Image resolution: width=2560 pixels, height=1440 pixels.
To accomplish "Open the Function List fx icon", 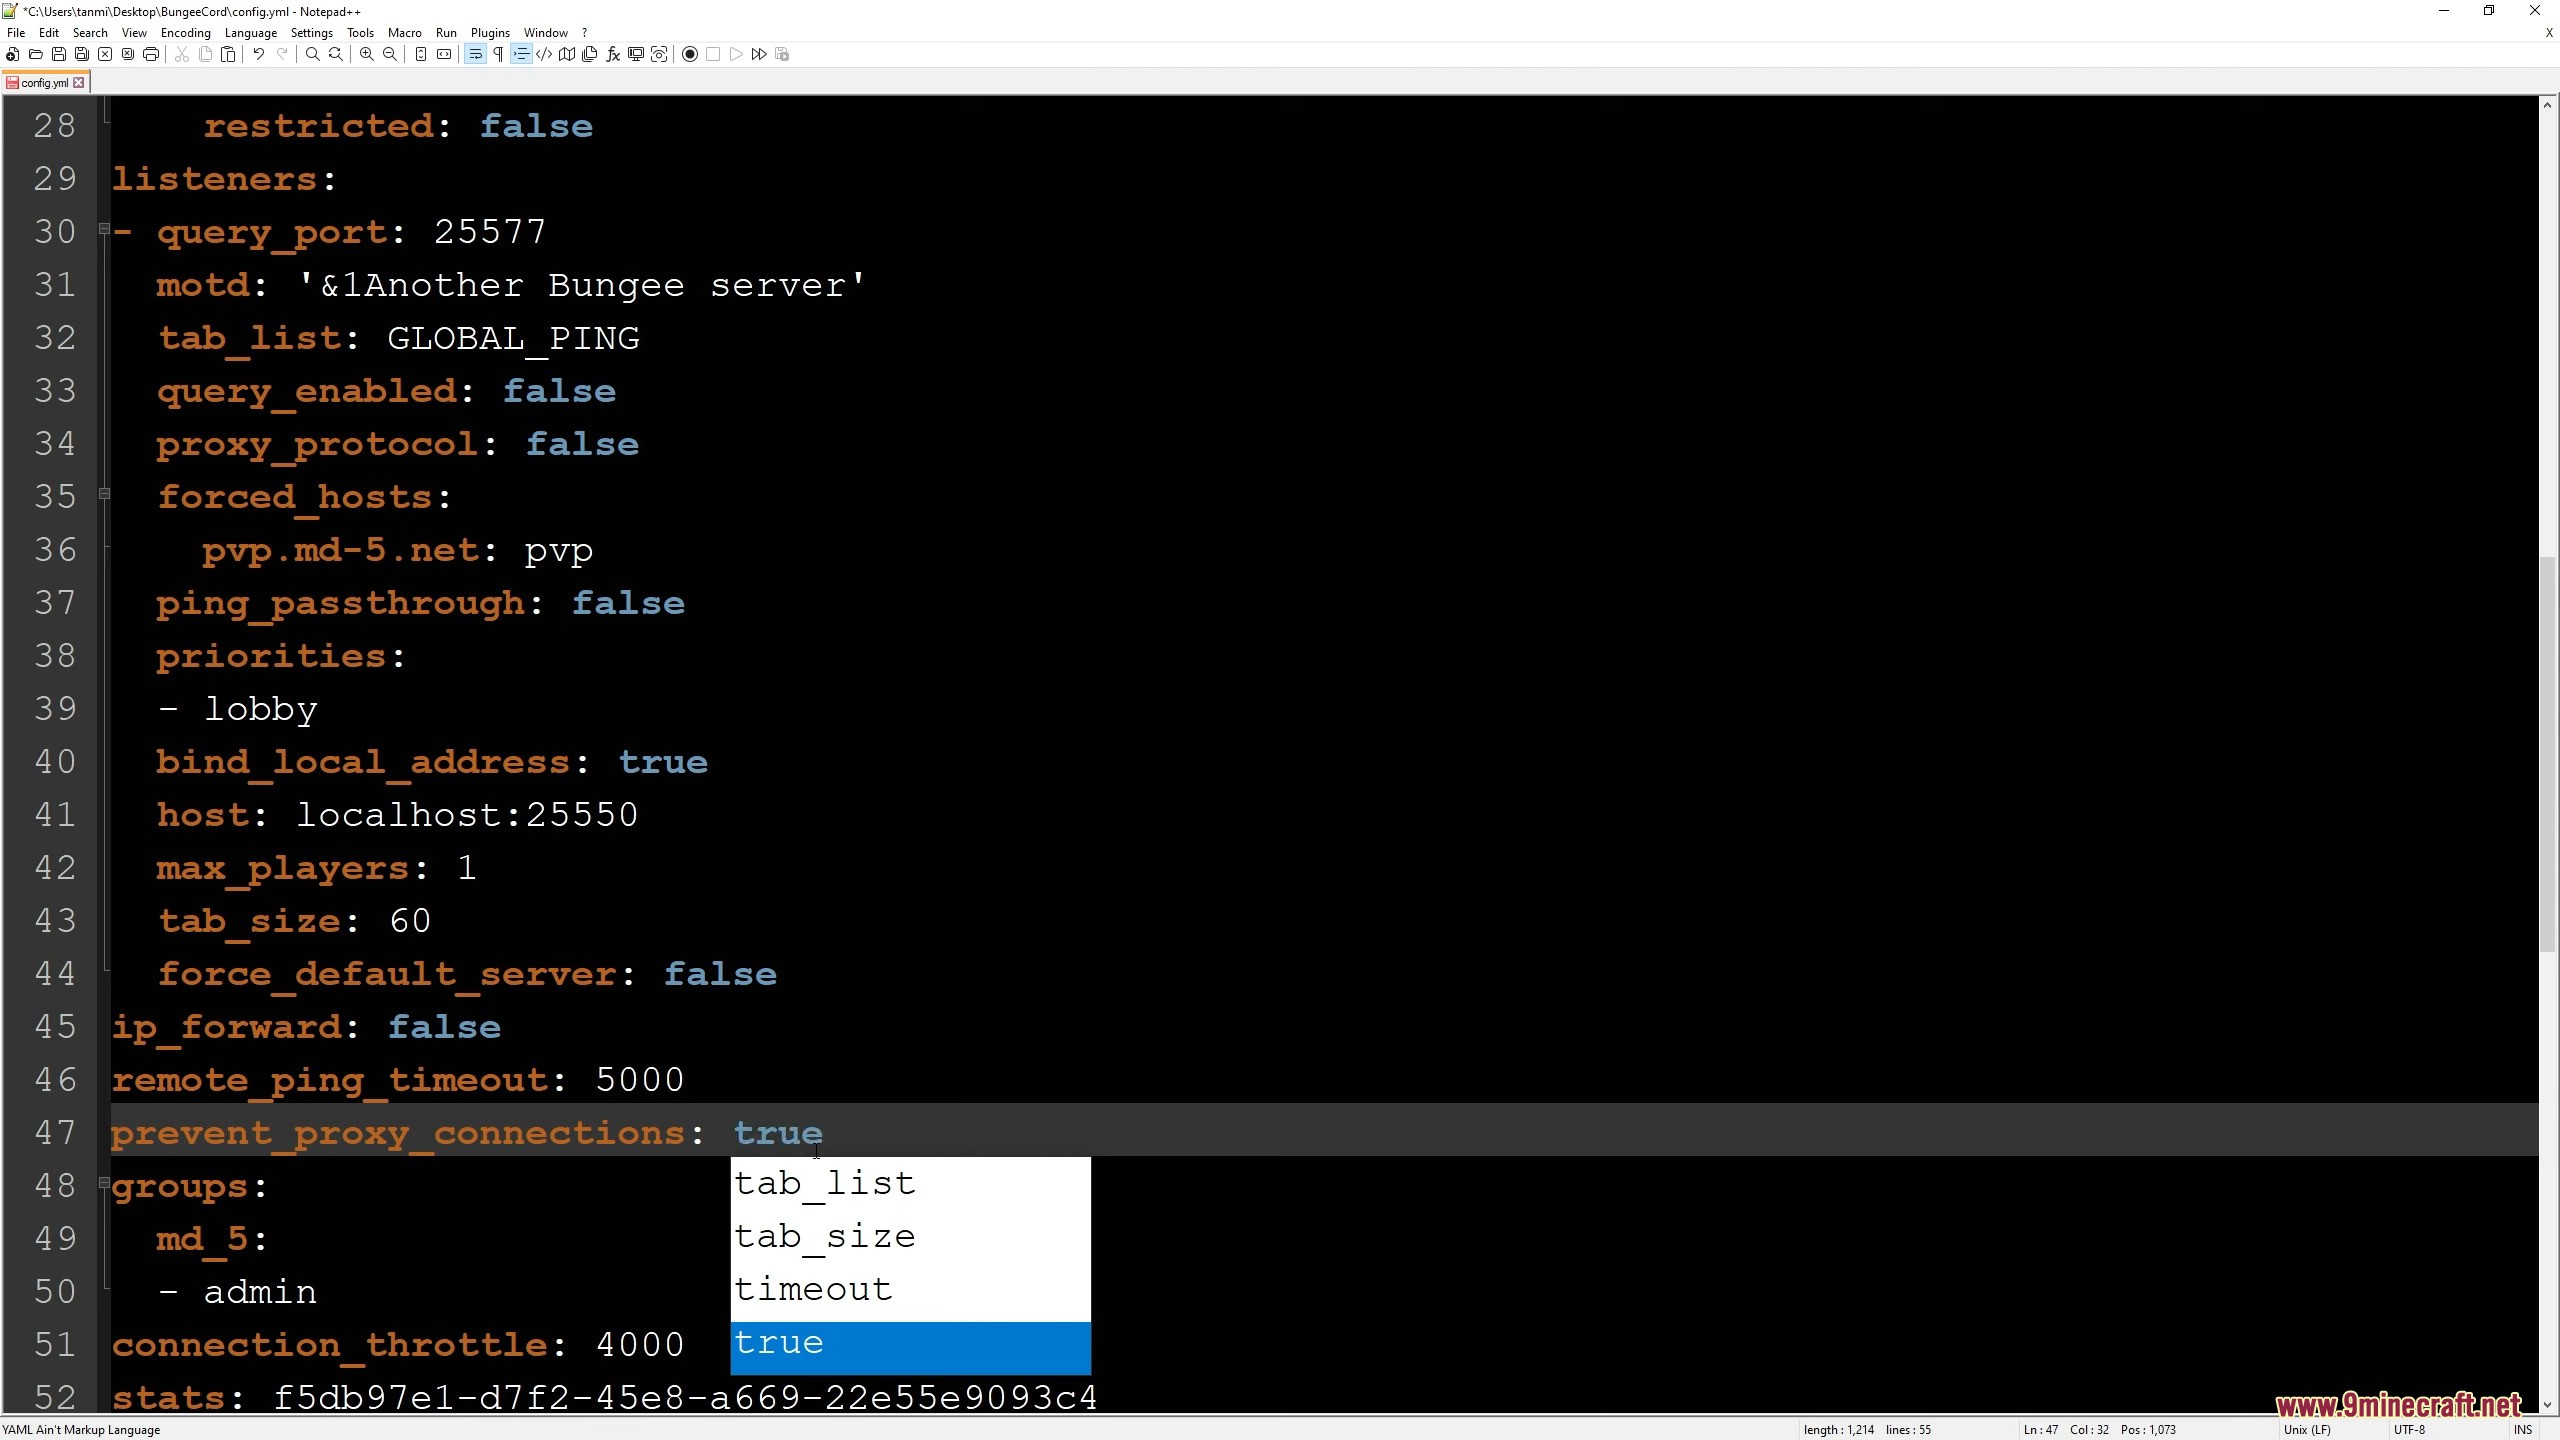I will [x=612, y=54].
